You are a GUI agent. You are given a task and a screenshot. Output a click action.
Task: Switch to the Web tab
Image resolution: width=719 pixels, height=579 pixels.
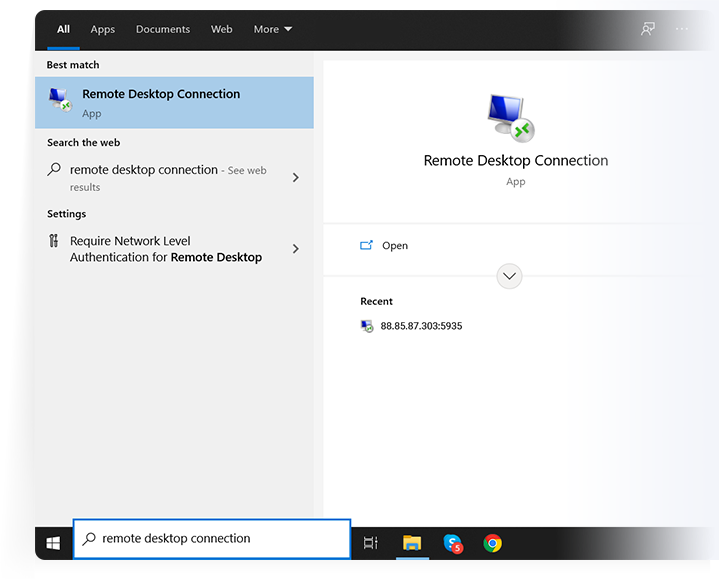click(x=221, y=29)
